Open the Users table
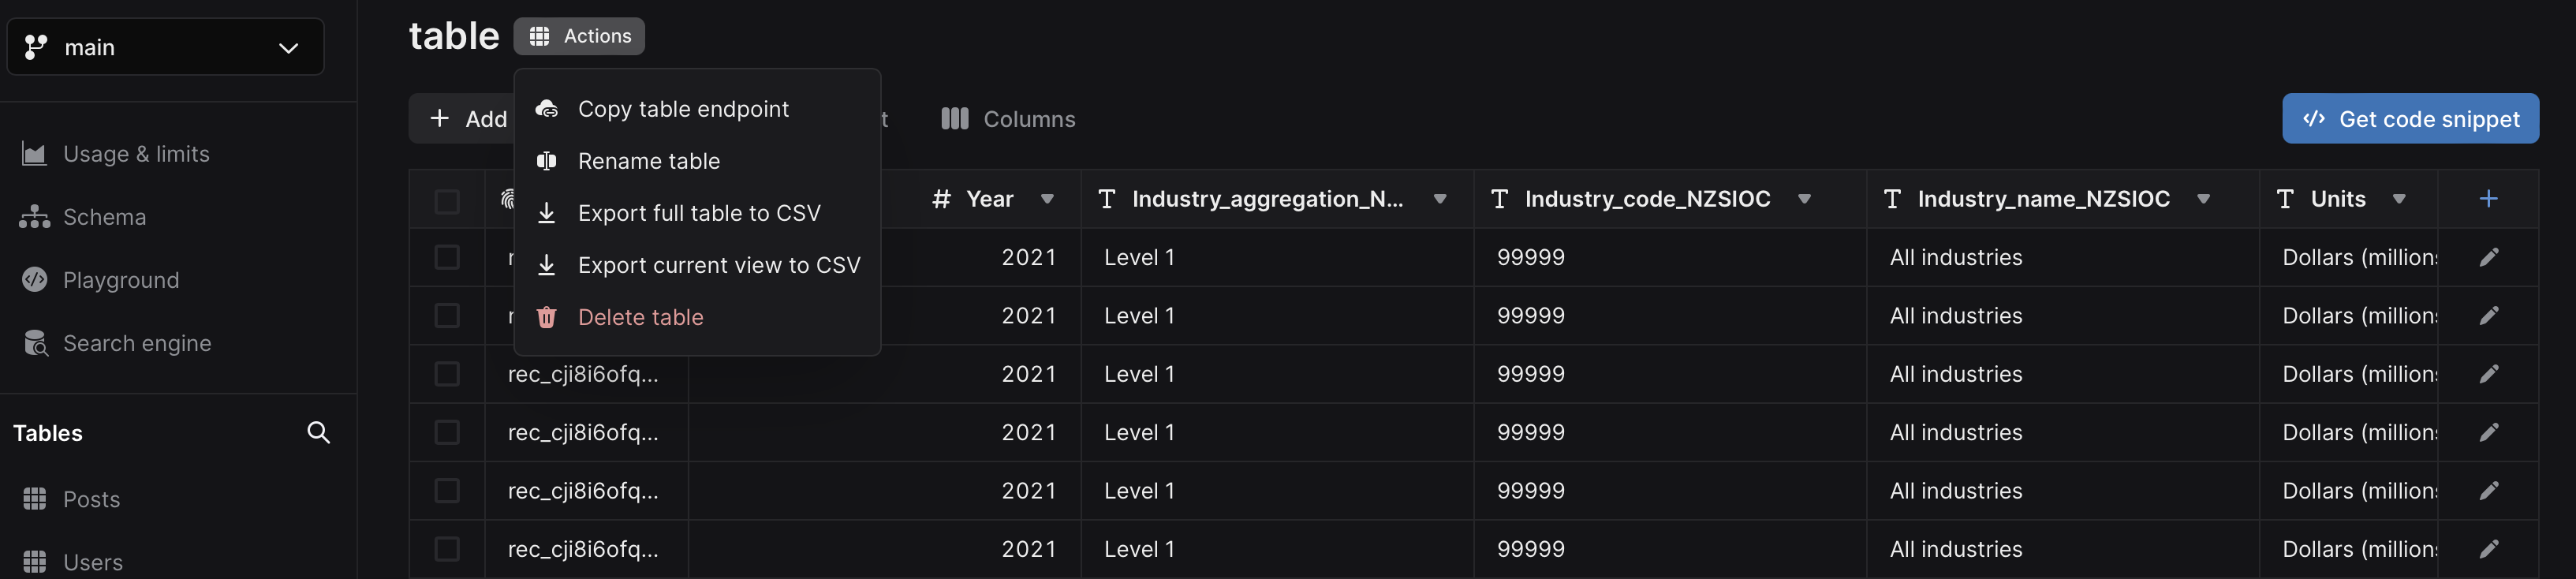 click(93, 562)
